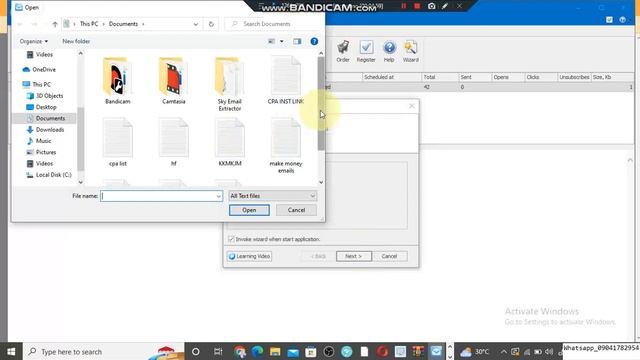
Task: Click the file list scroll down arrow
Action: [321, 182]
